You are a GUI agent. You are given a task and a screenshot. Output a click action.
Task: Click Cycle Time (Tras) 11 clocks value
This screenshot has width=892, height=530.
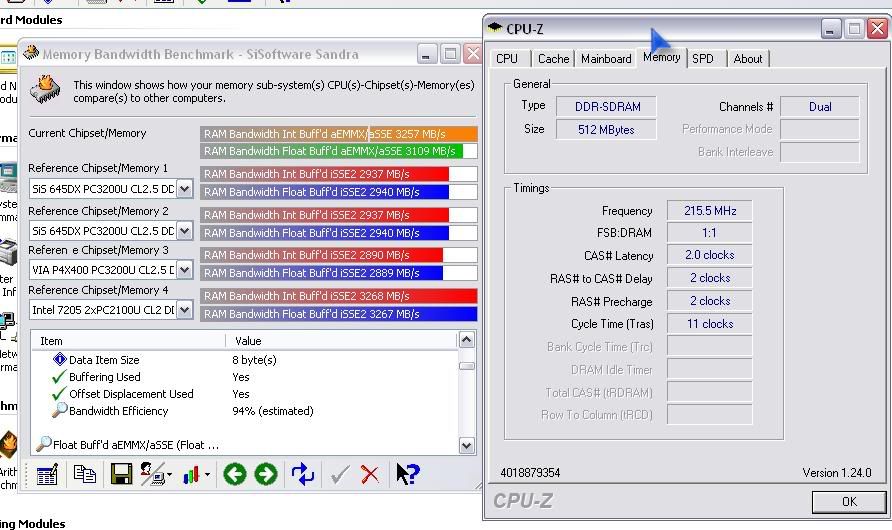pos(709,324)
